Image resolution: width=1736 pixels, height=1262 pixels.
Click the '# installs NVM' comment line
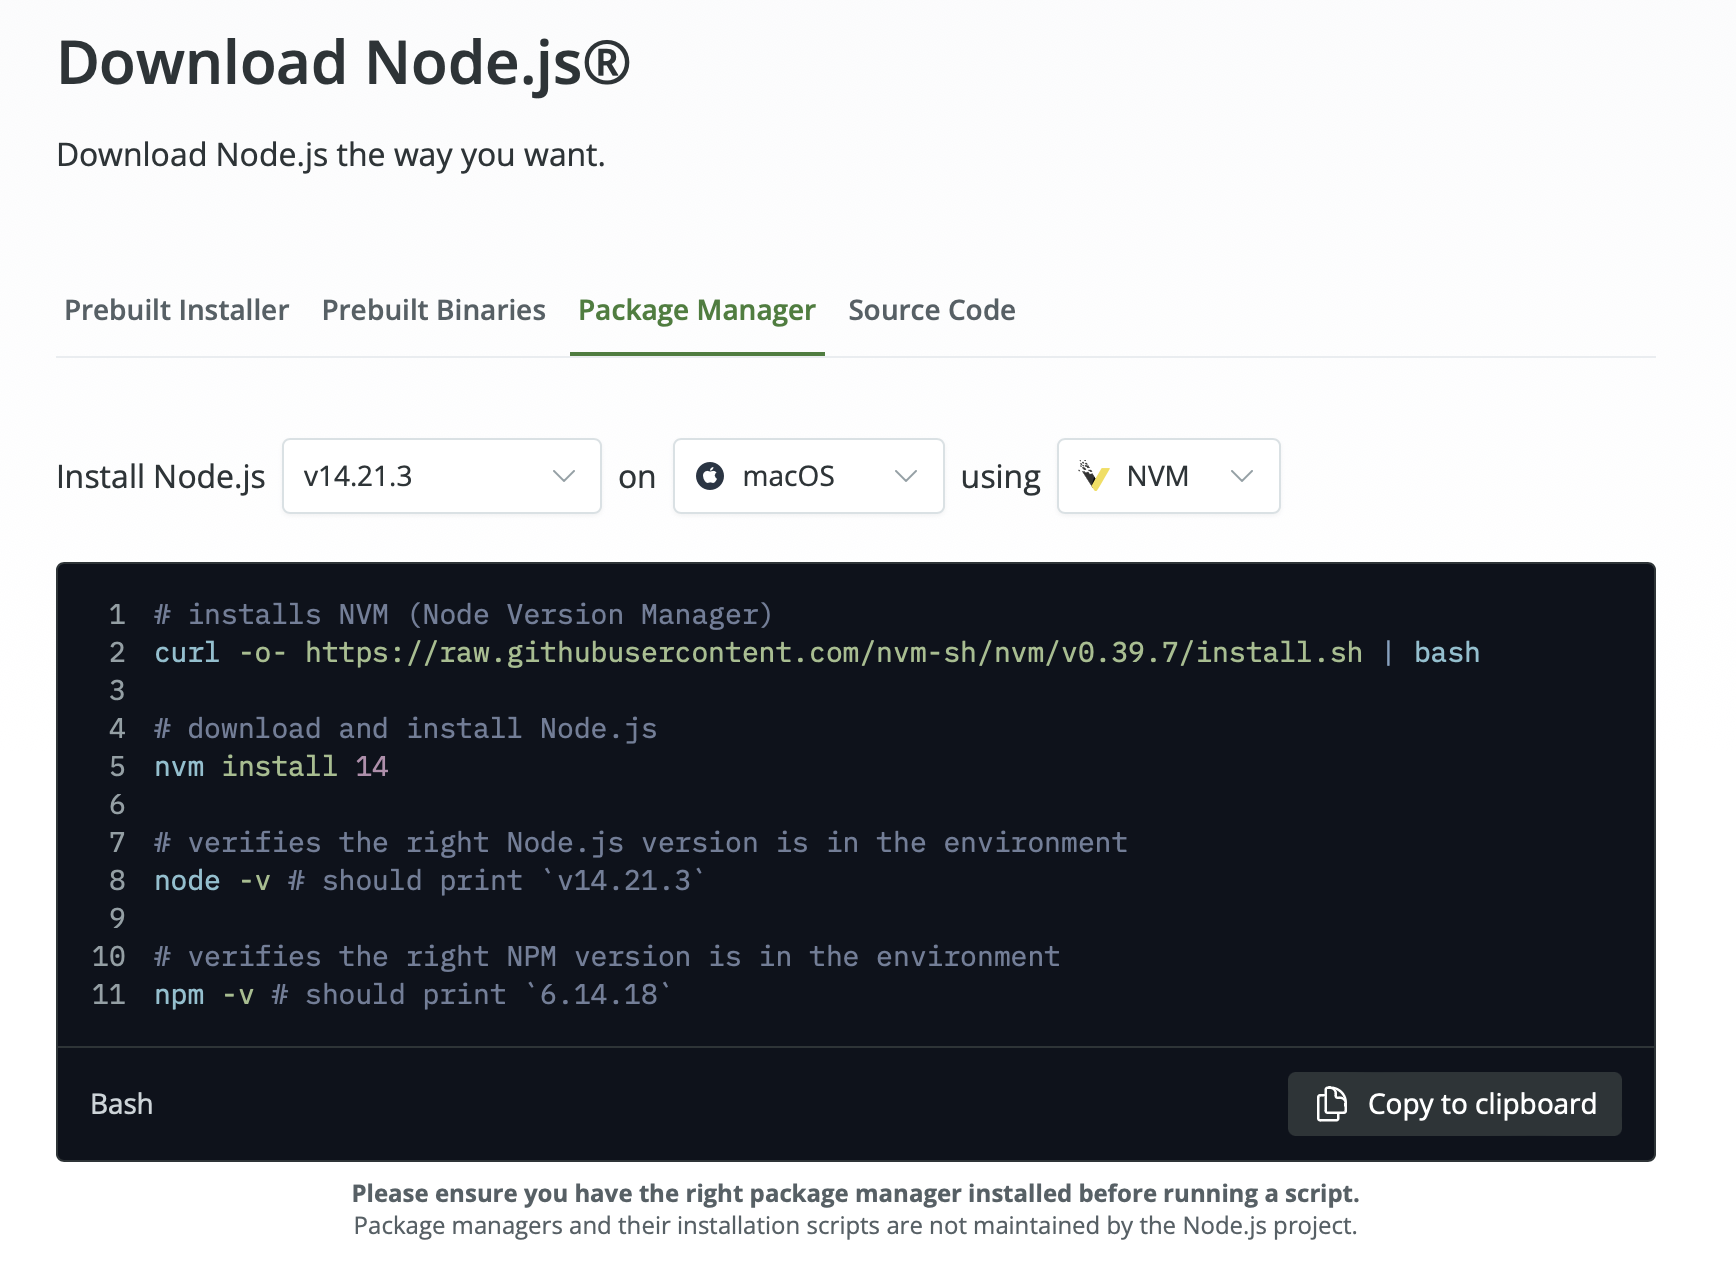(463, 615)
